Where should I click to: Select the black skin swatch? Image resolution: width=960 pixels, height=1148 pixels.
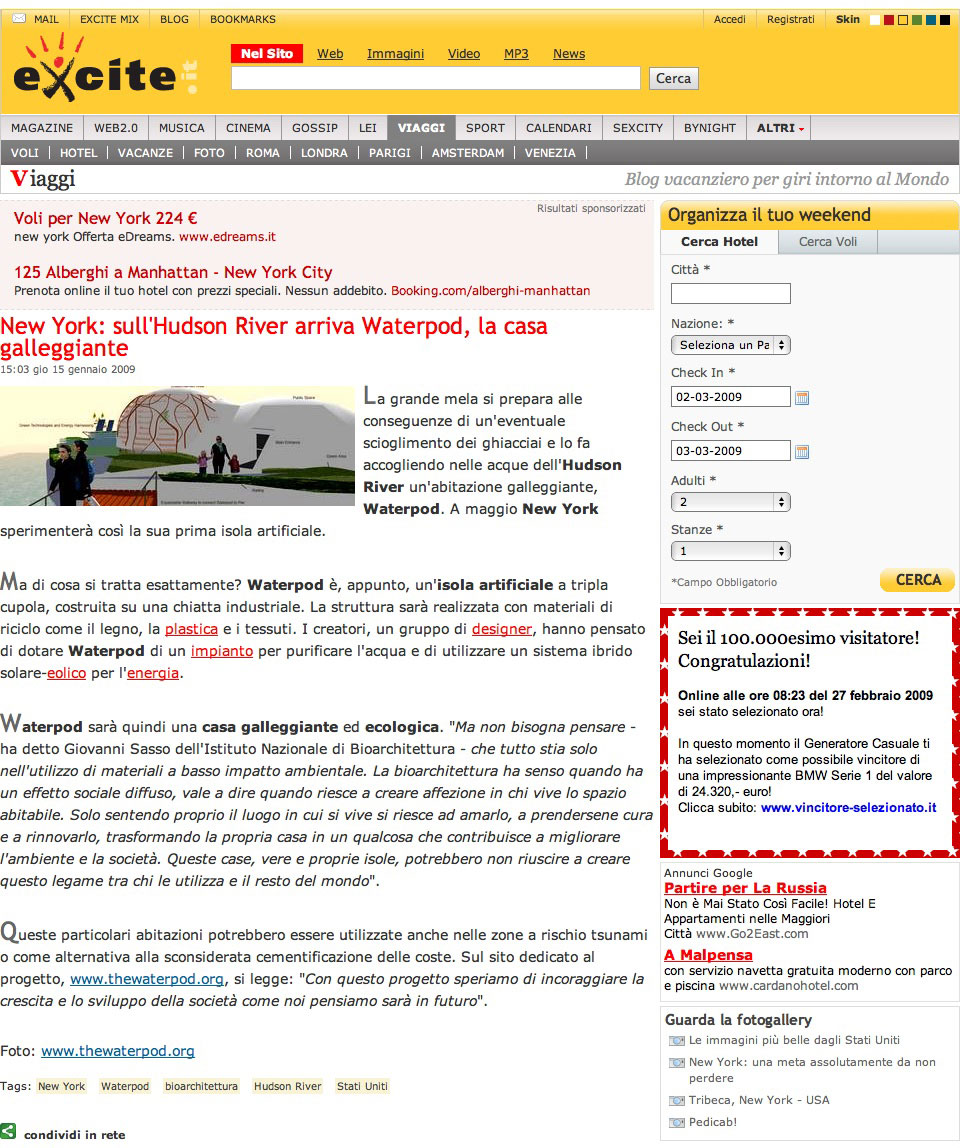click(945, 20)
